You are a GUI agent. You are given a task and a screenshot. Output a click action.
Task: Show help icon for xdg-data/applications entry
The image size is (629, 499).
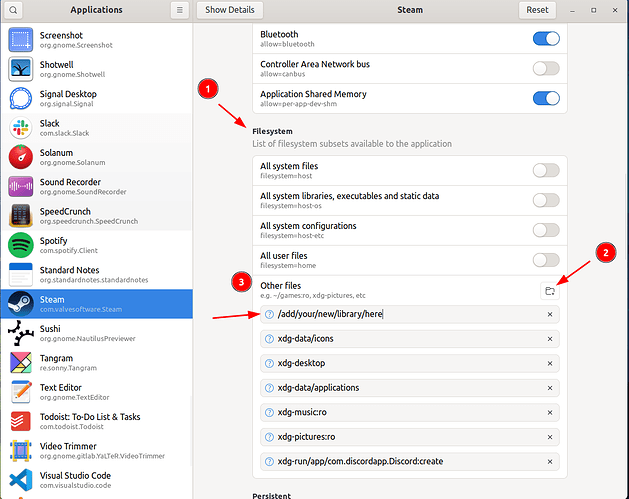270,388
